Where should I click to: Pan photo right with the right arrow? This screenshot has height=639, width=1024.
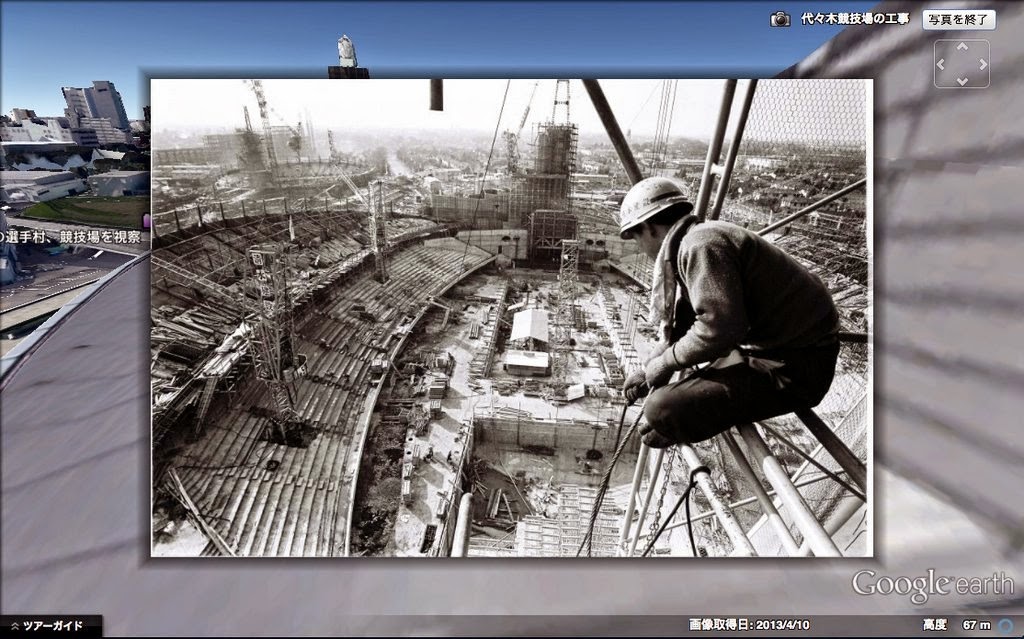point(983,64)
